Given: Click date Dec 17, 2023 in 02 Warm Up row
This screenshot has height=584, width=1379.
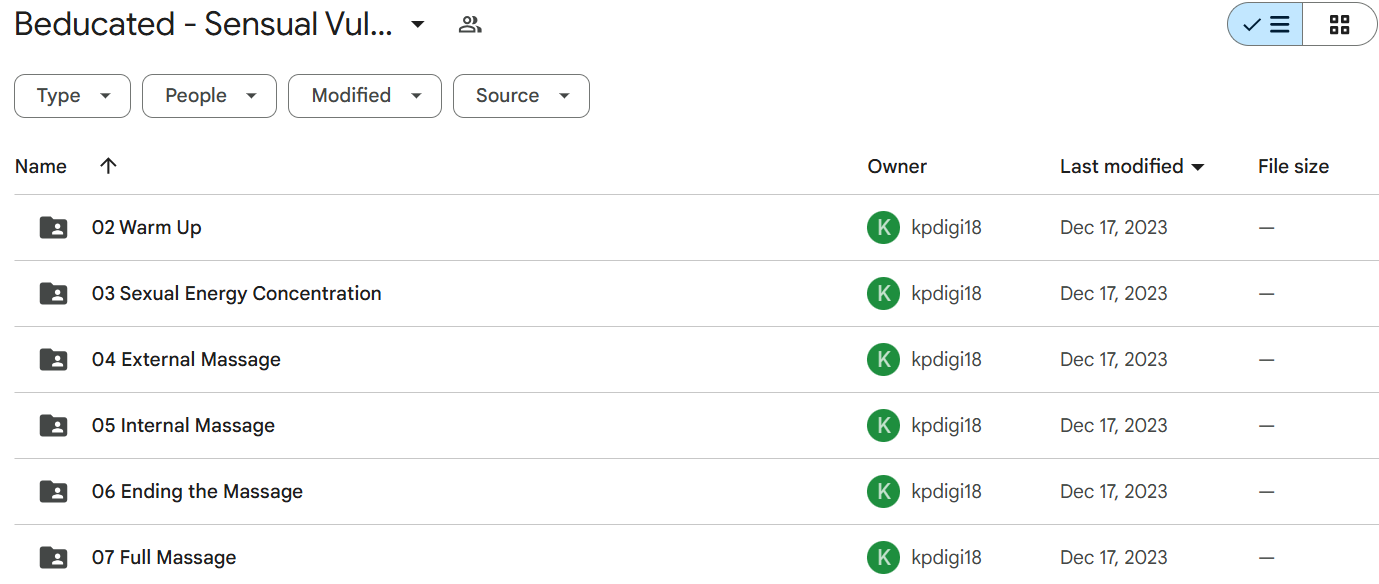Looking at the screenshot, I should pyautogui.click(x=1114, y=228).
